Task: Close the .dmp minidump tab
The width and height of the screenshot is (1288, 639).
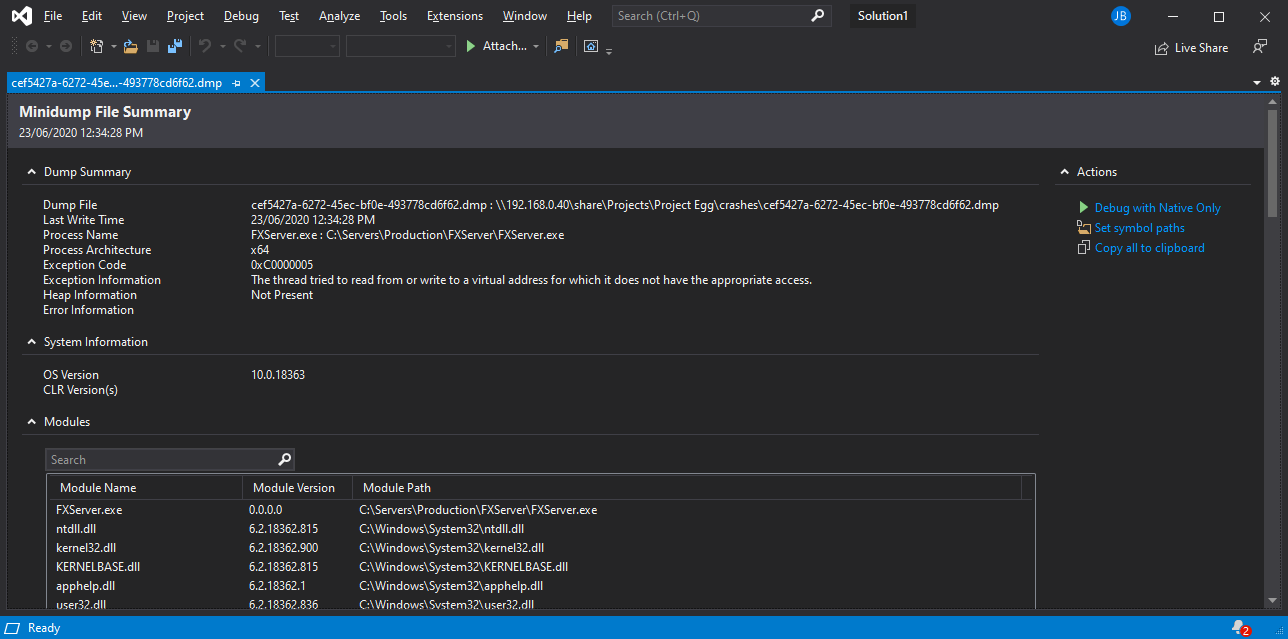Action: 255,83
